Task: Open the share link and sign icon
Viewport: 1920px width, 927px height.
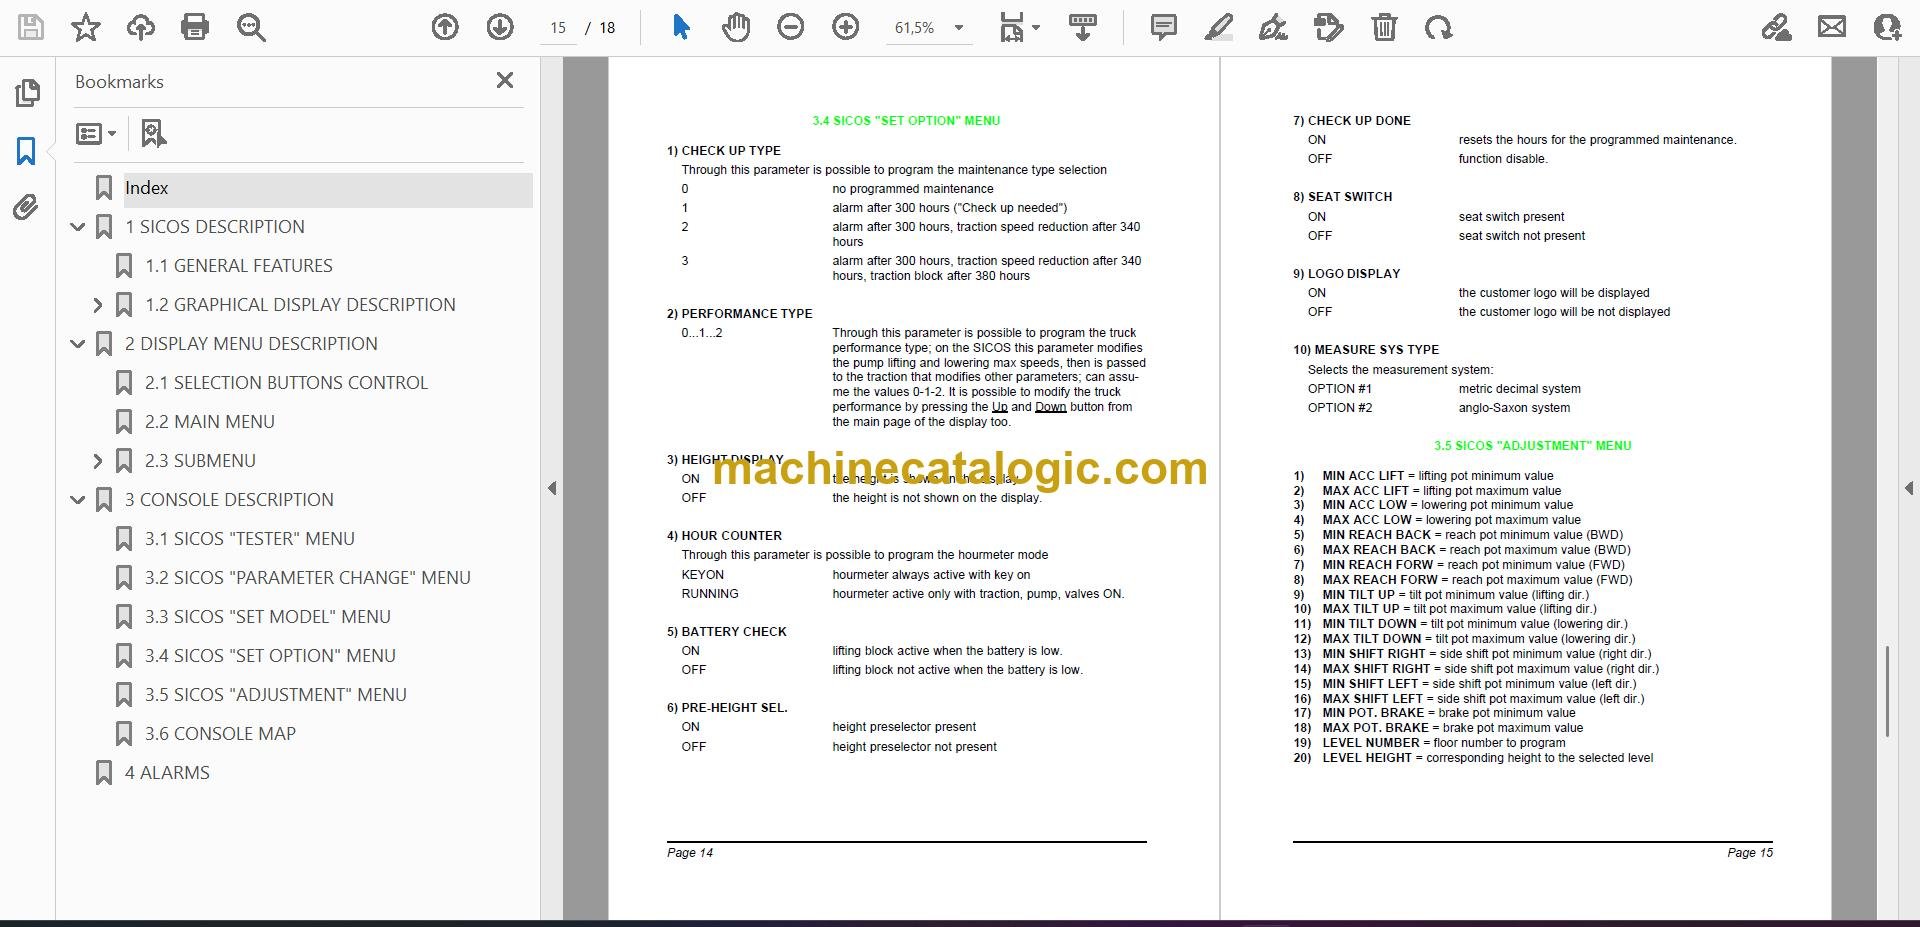Action: [1776, 27]
